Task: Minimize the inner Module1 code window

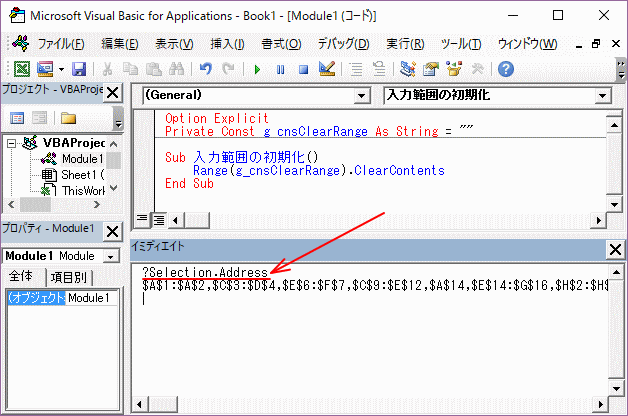Action: [578, 44]
